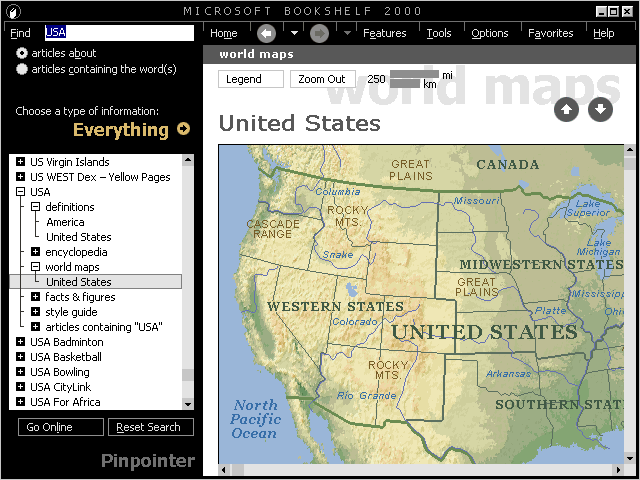Viewport: 640px width, 480px height.
Task: Click the Zoom Out button
Action: click(322, 79)
